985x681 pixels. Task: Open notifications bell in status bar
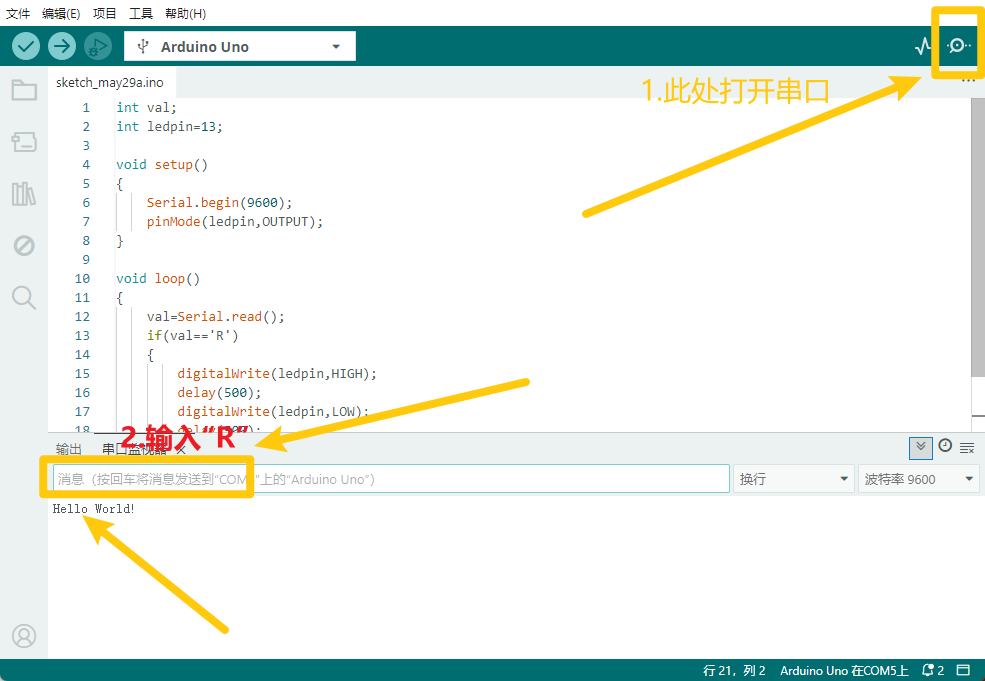[x=932, y=670]
